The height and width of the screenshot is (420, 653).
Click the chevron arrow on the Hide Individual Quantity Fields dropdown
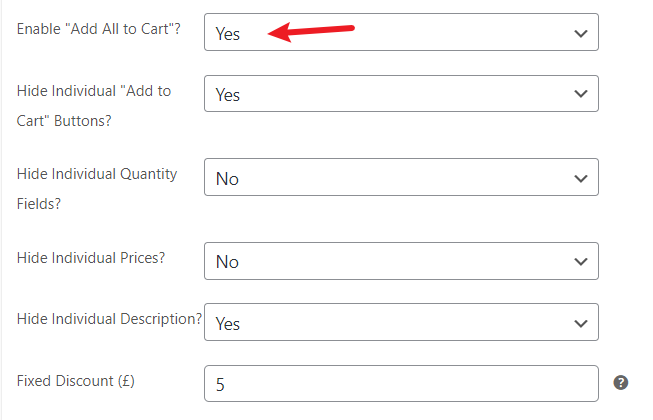tap(581, 179)
